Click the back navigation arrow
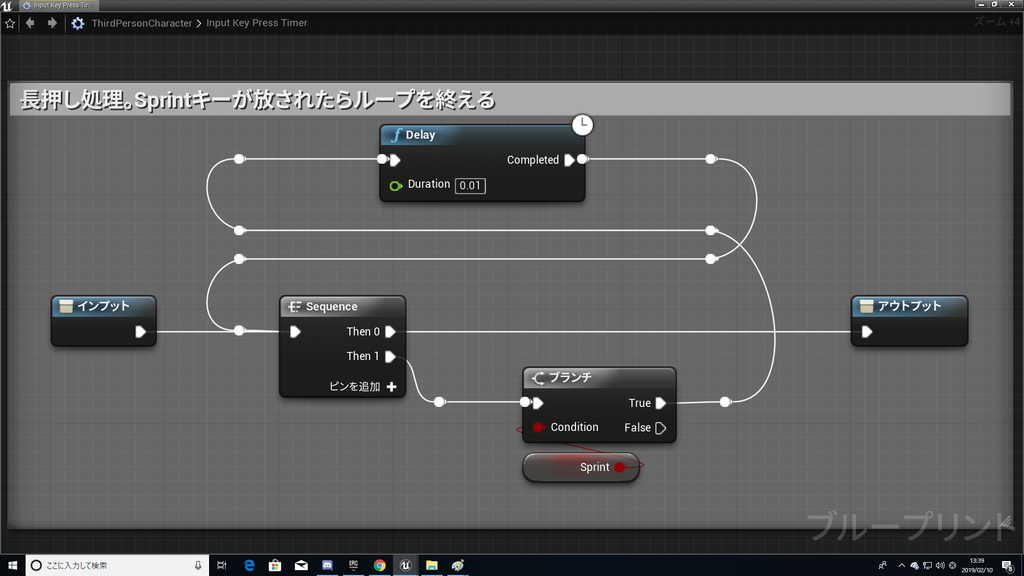This screenshot has width=1024, height=576. (30, 22)
